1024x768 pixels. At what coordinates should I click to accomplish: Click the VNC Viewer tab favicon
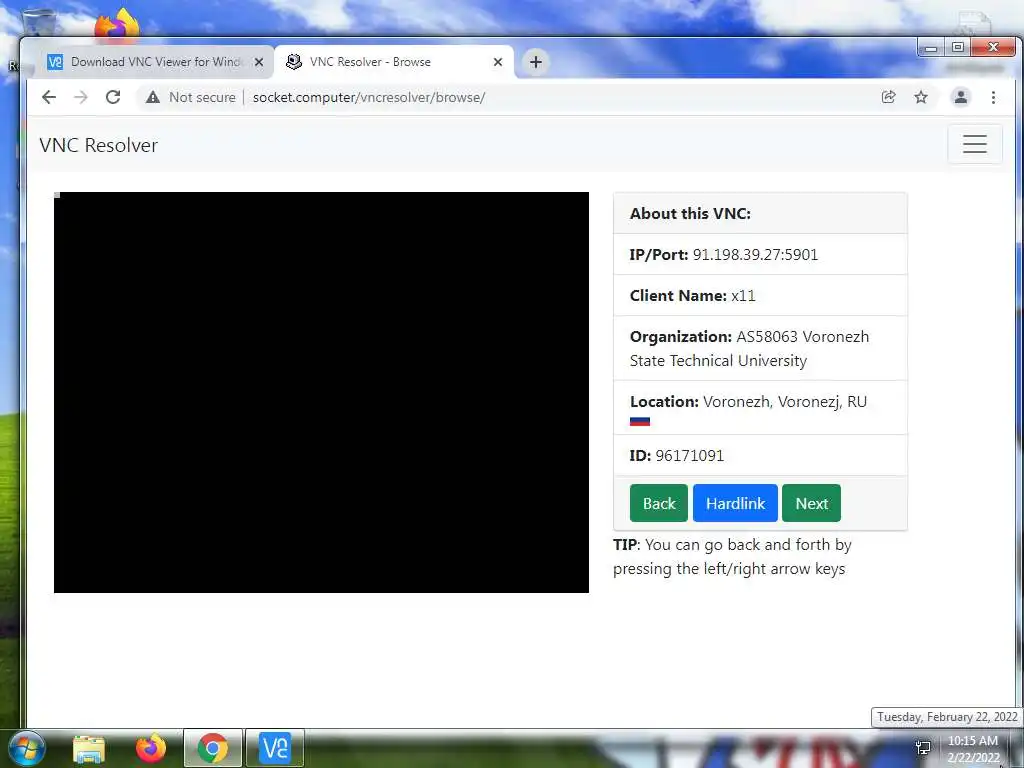tap(55, 62)
